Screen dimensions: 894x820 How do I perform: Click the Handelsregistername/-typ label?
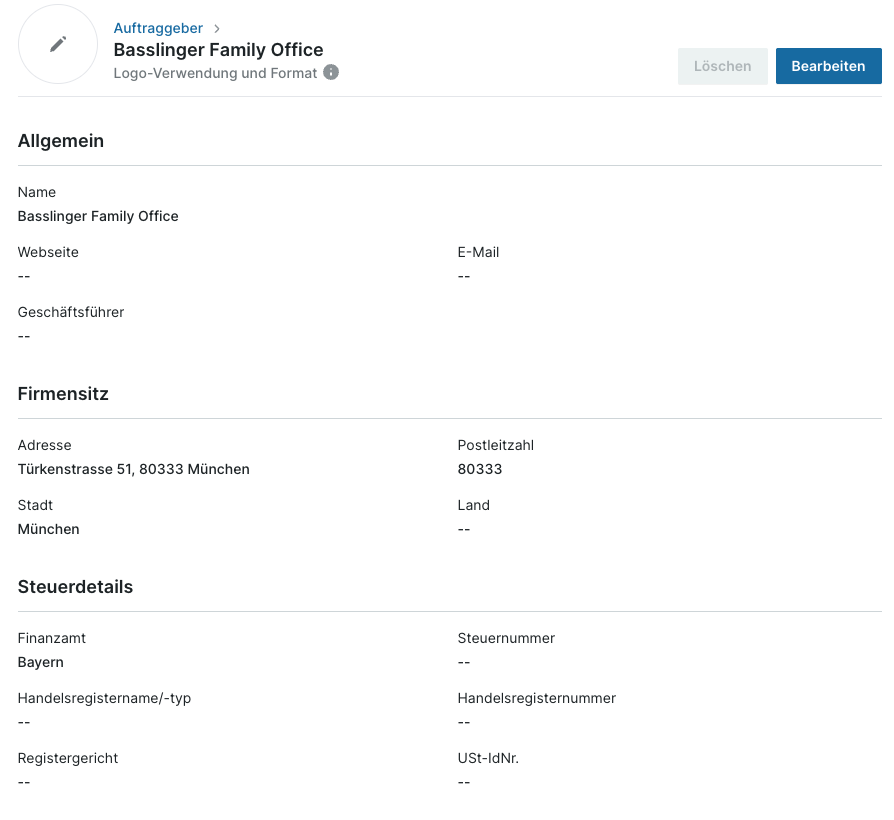[104, 699]
